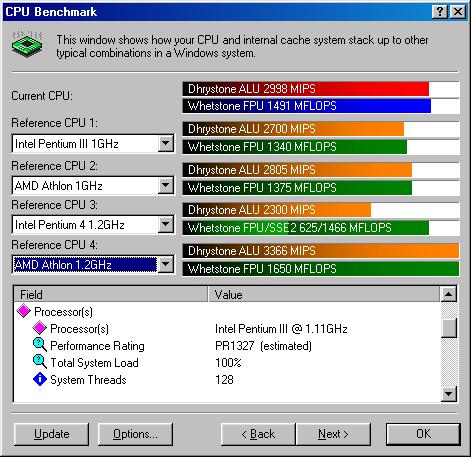
Task: Select the Performance Rating row label
Action: tap(97, 346)
